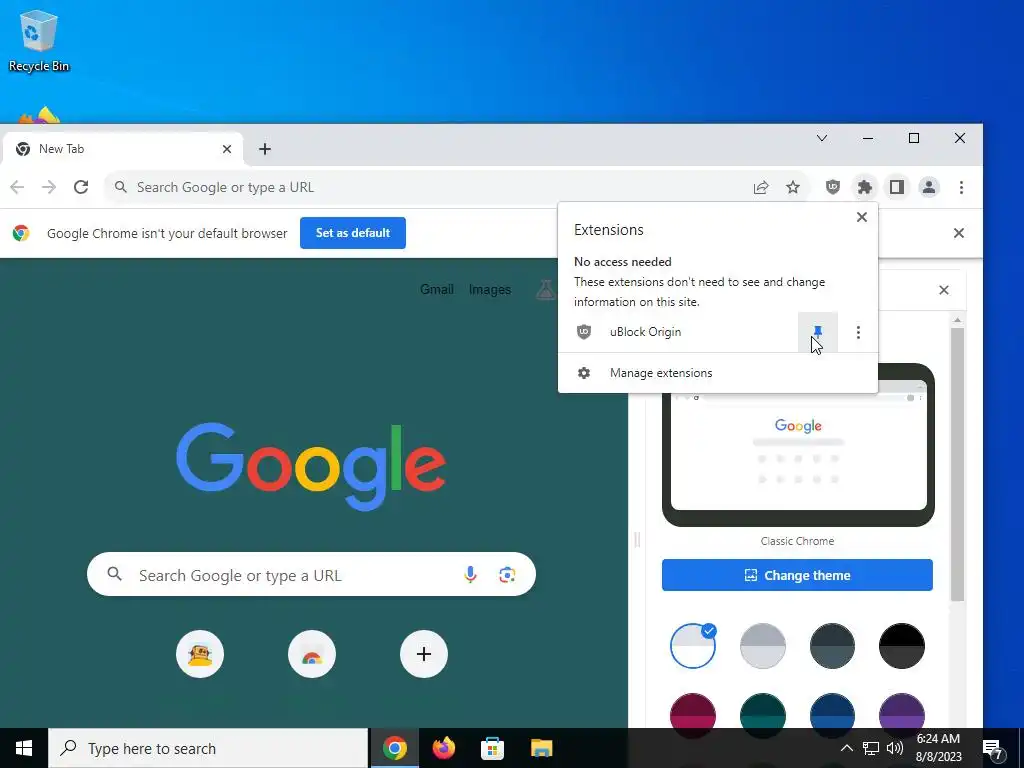
Task: Select the maroon color swatch
Action: [693, 711]
